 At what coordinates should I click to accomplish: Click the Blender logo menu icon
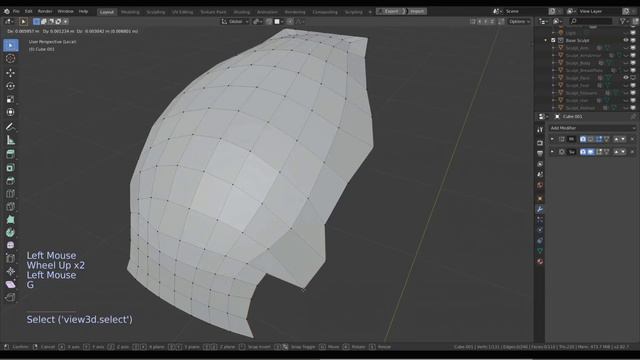[x=7, y=11]
